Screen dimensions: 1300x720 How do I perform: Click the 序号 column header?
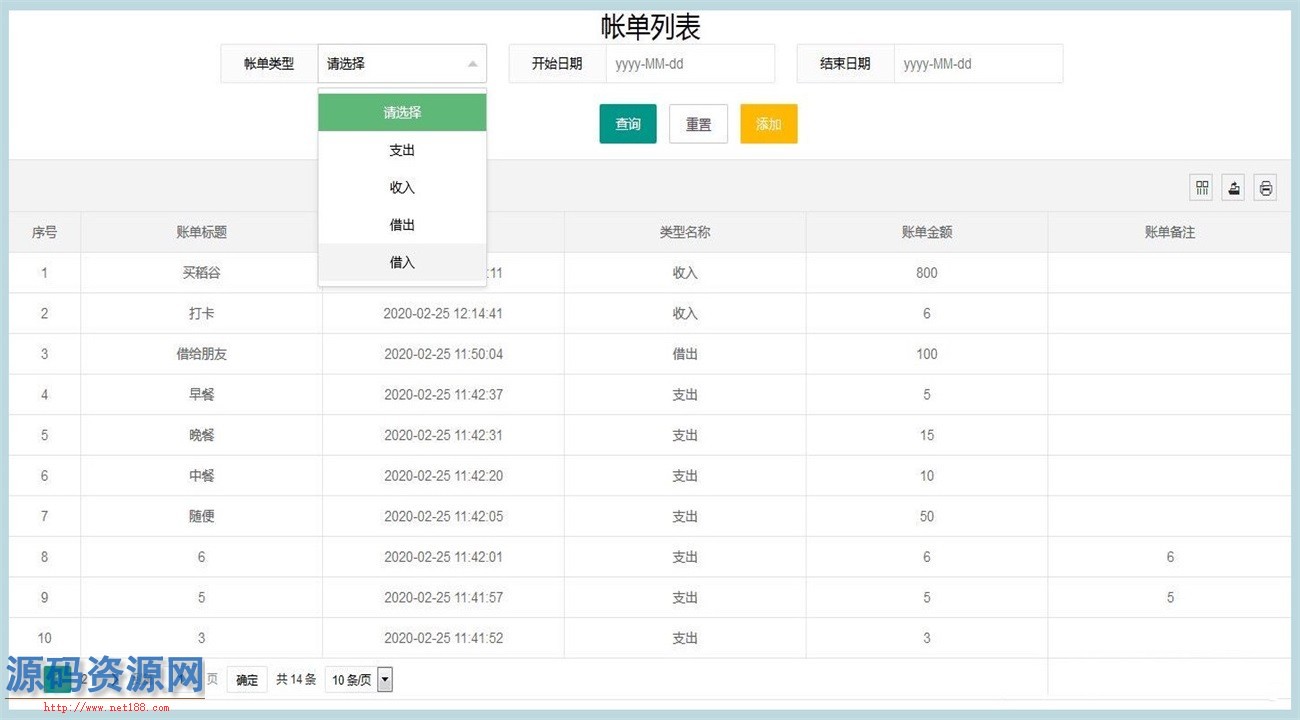(44, 232)
